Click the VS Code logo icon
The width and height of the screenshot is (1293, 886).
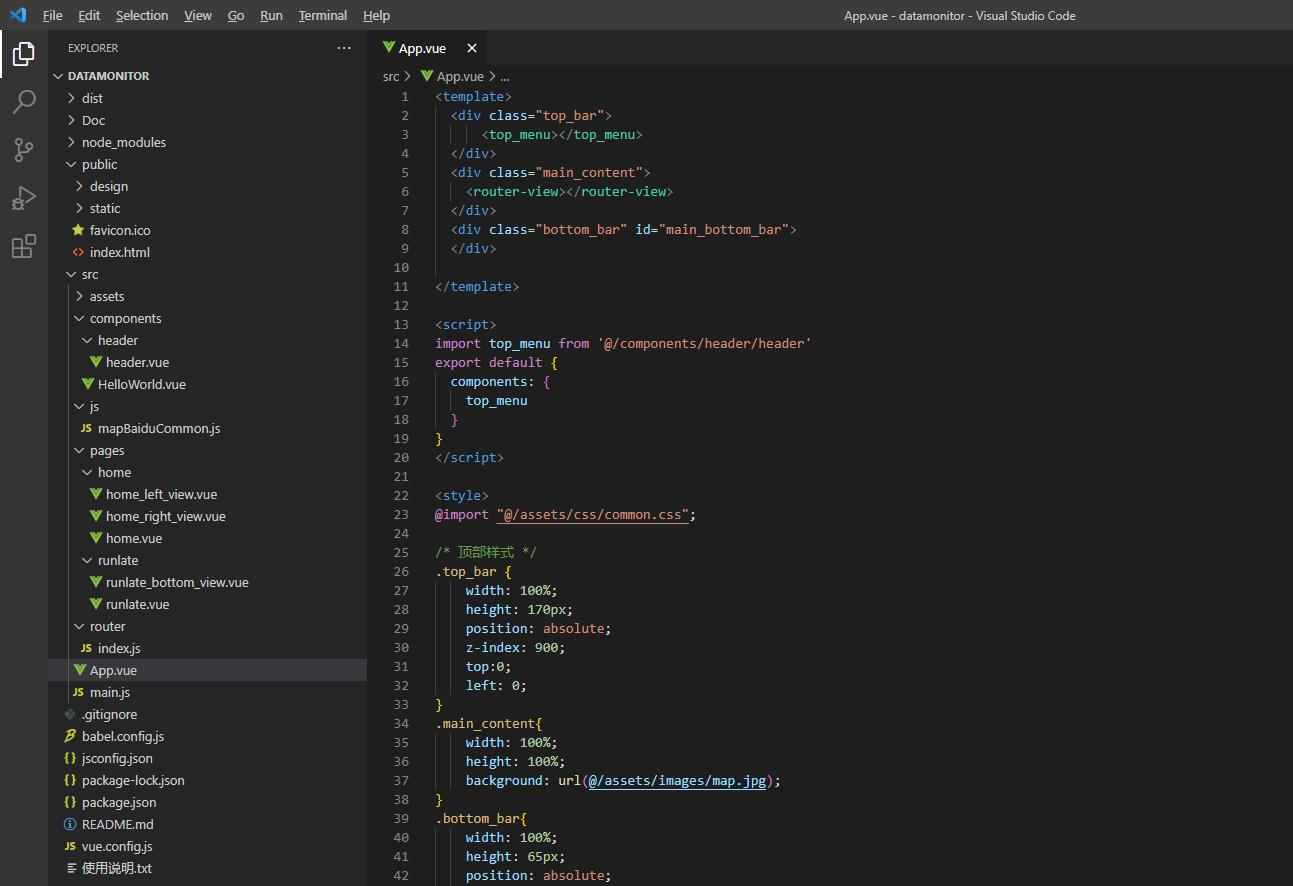[x=18, y=15]
